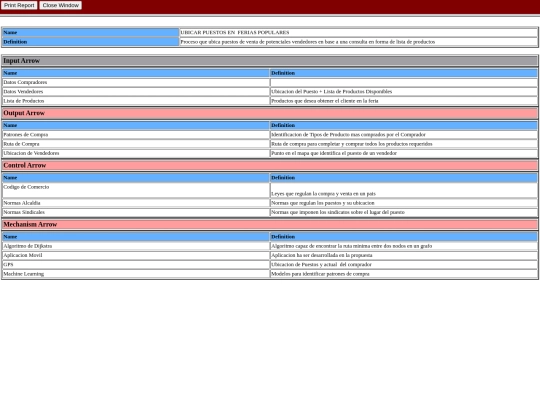
Task: Click definition 'Identificacion de Tipos de Producto'
Action: 349,135
